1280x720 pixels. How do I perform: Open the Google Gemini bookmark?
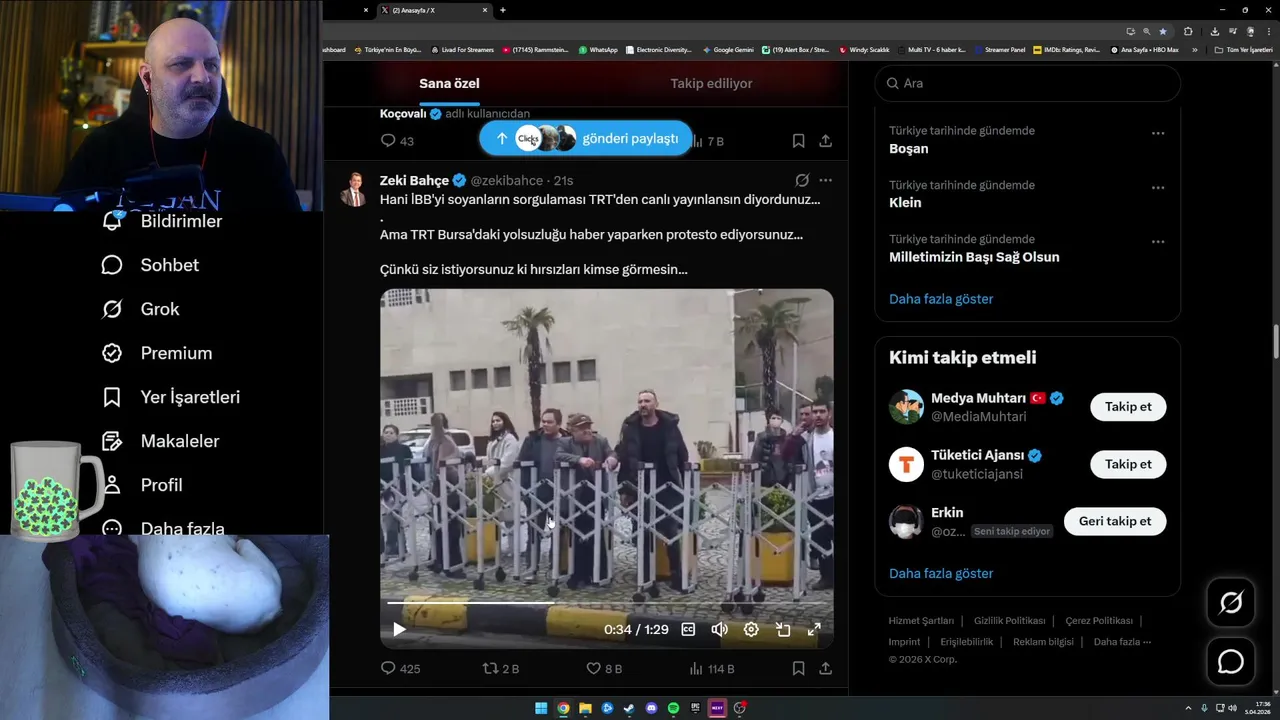click(728, 49)
